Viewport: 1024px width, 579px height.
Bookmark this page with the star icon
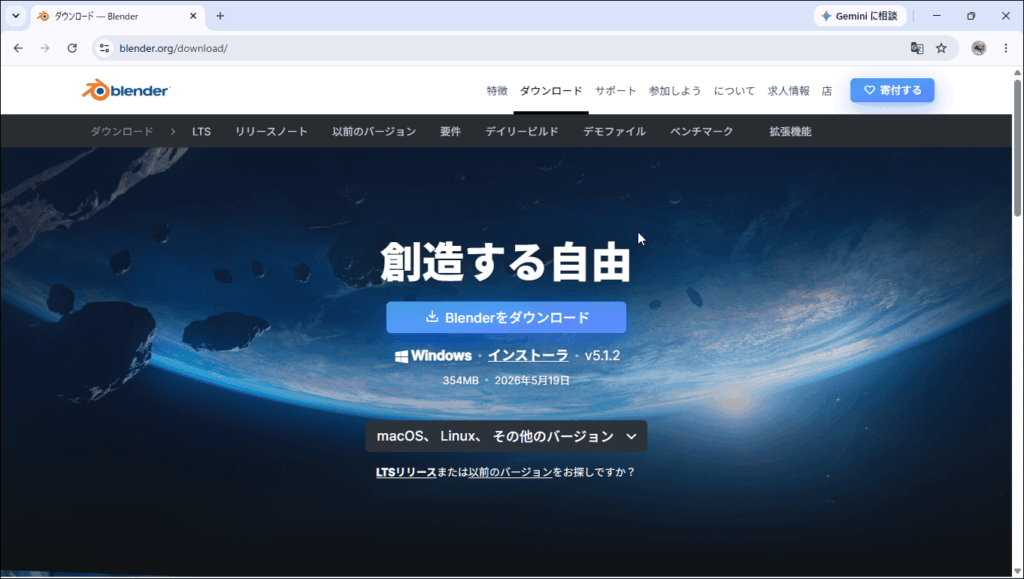[x=941, y=48]
